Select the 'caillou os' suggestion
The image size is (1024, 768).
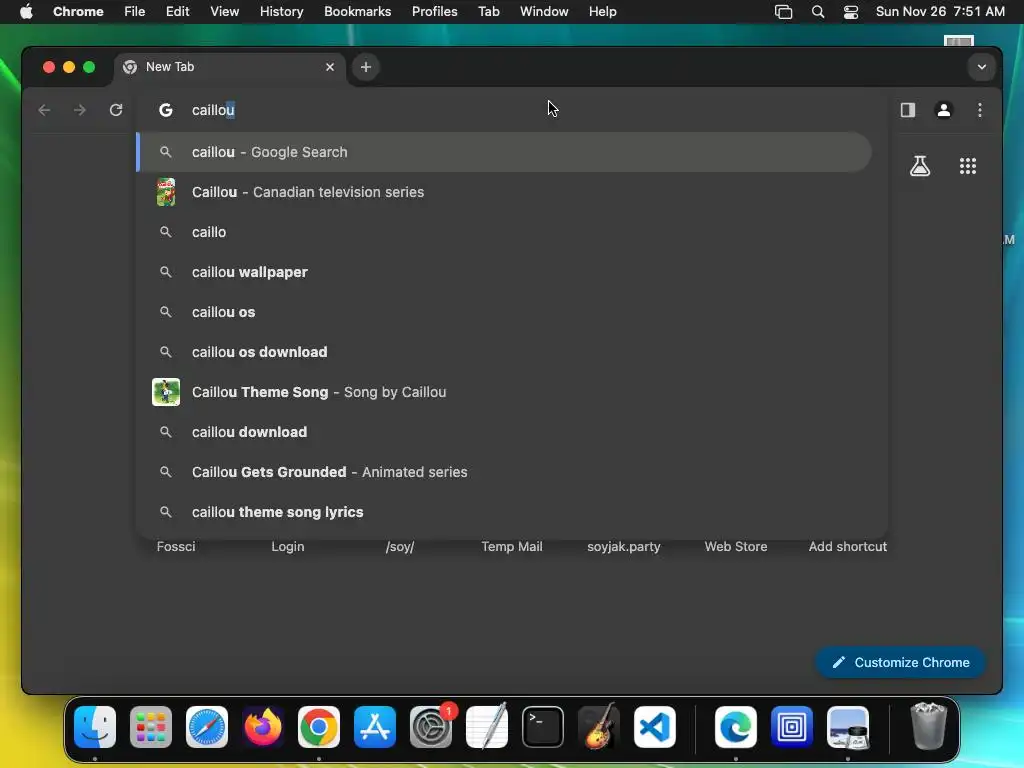(504, 312)
